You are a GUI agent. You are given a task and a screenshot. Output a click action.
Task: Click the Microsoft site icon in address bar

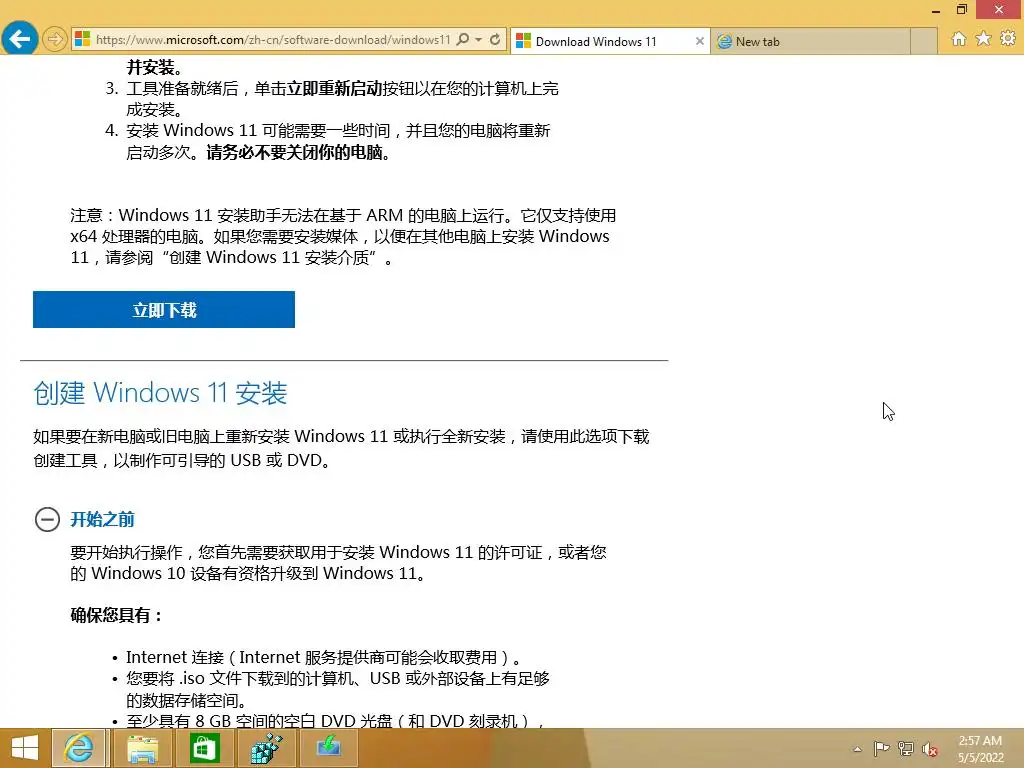[x=82, y=39]
